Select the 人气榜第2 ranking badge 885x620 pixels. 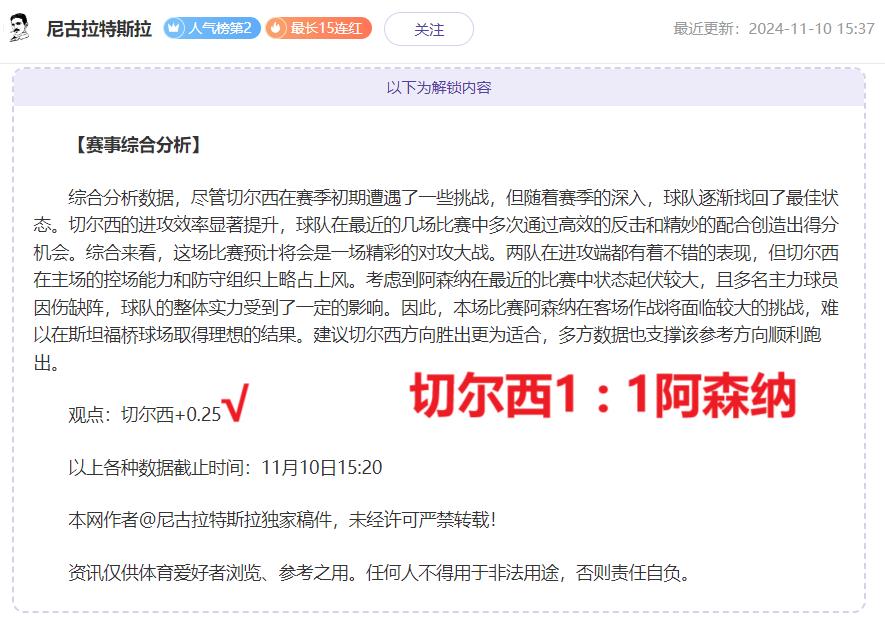click(x=212, y=28)
